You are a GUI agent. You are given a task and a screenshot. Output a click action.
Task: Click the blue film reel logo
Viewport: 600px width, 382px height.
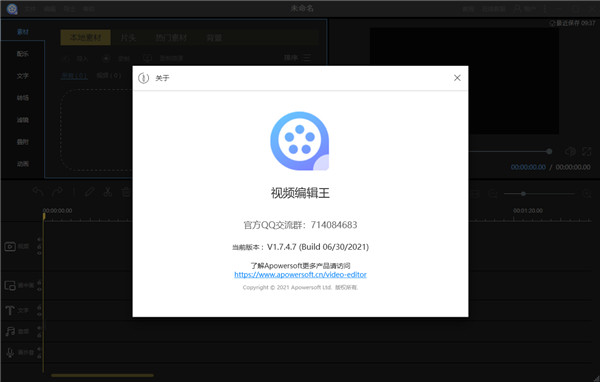(x=300, y=141)
